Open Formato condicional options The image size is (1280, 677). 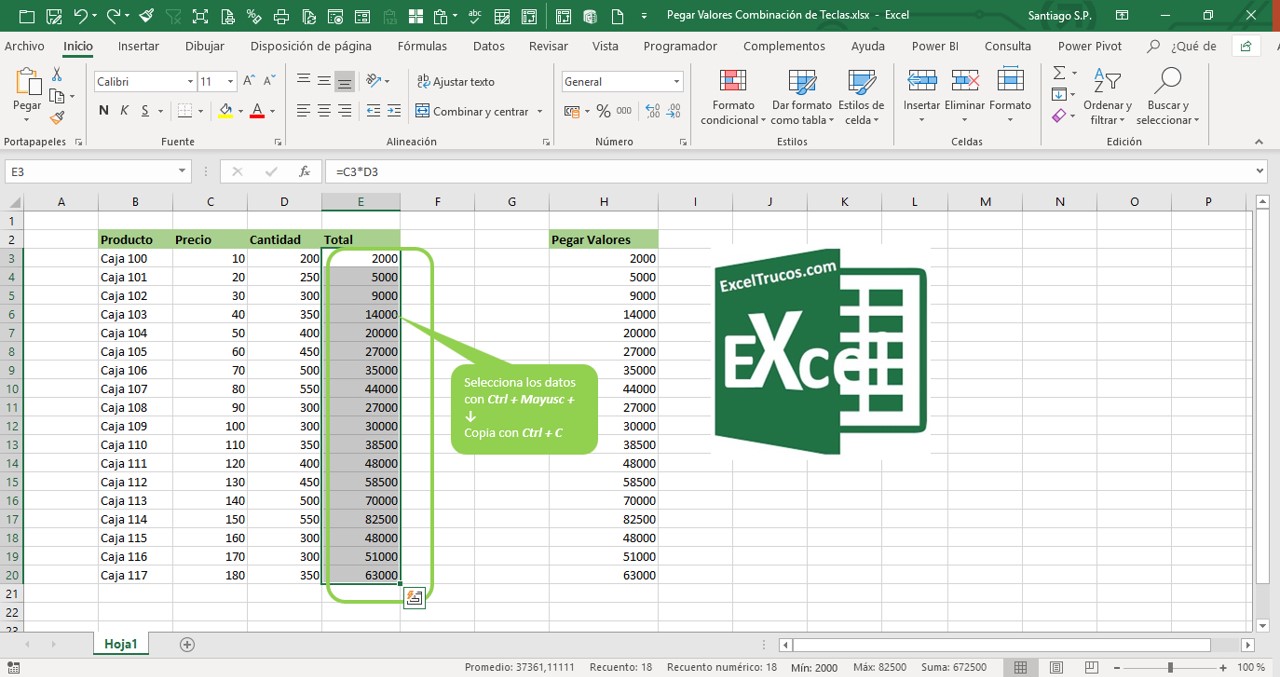[x=732, y=96]
